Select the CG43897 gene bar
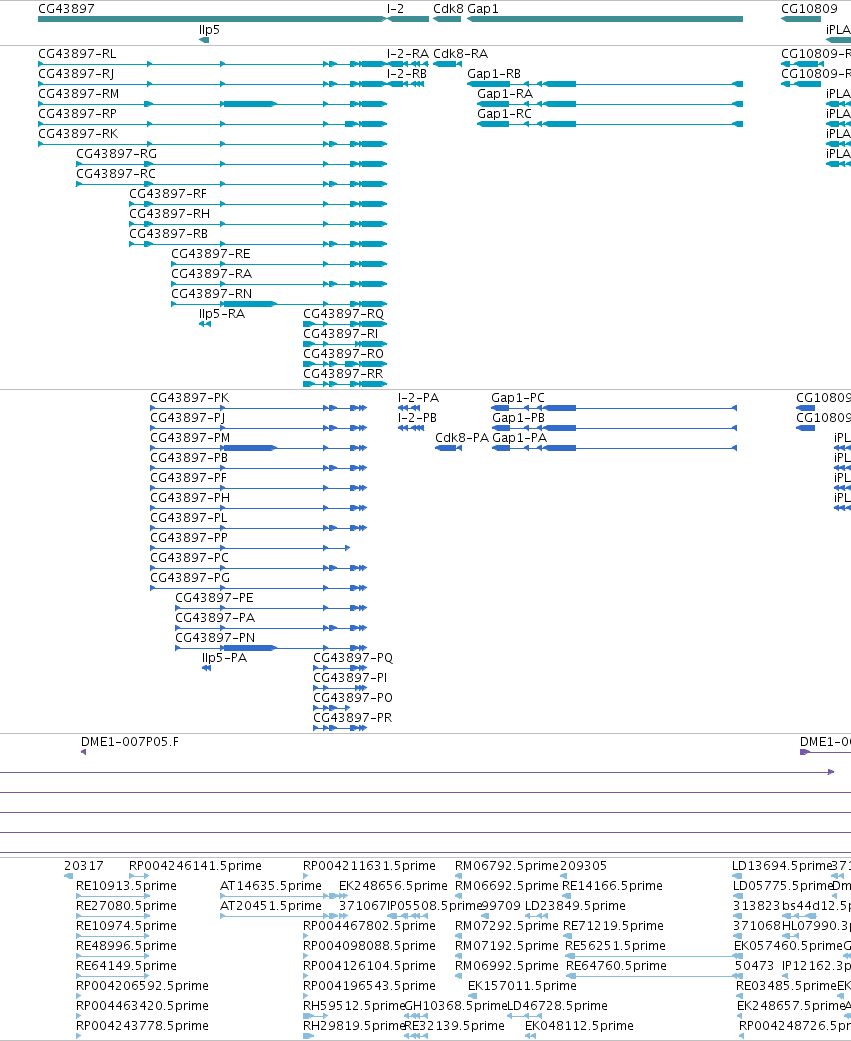 [x=212, y=19]
